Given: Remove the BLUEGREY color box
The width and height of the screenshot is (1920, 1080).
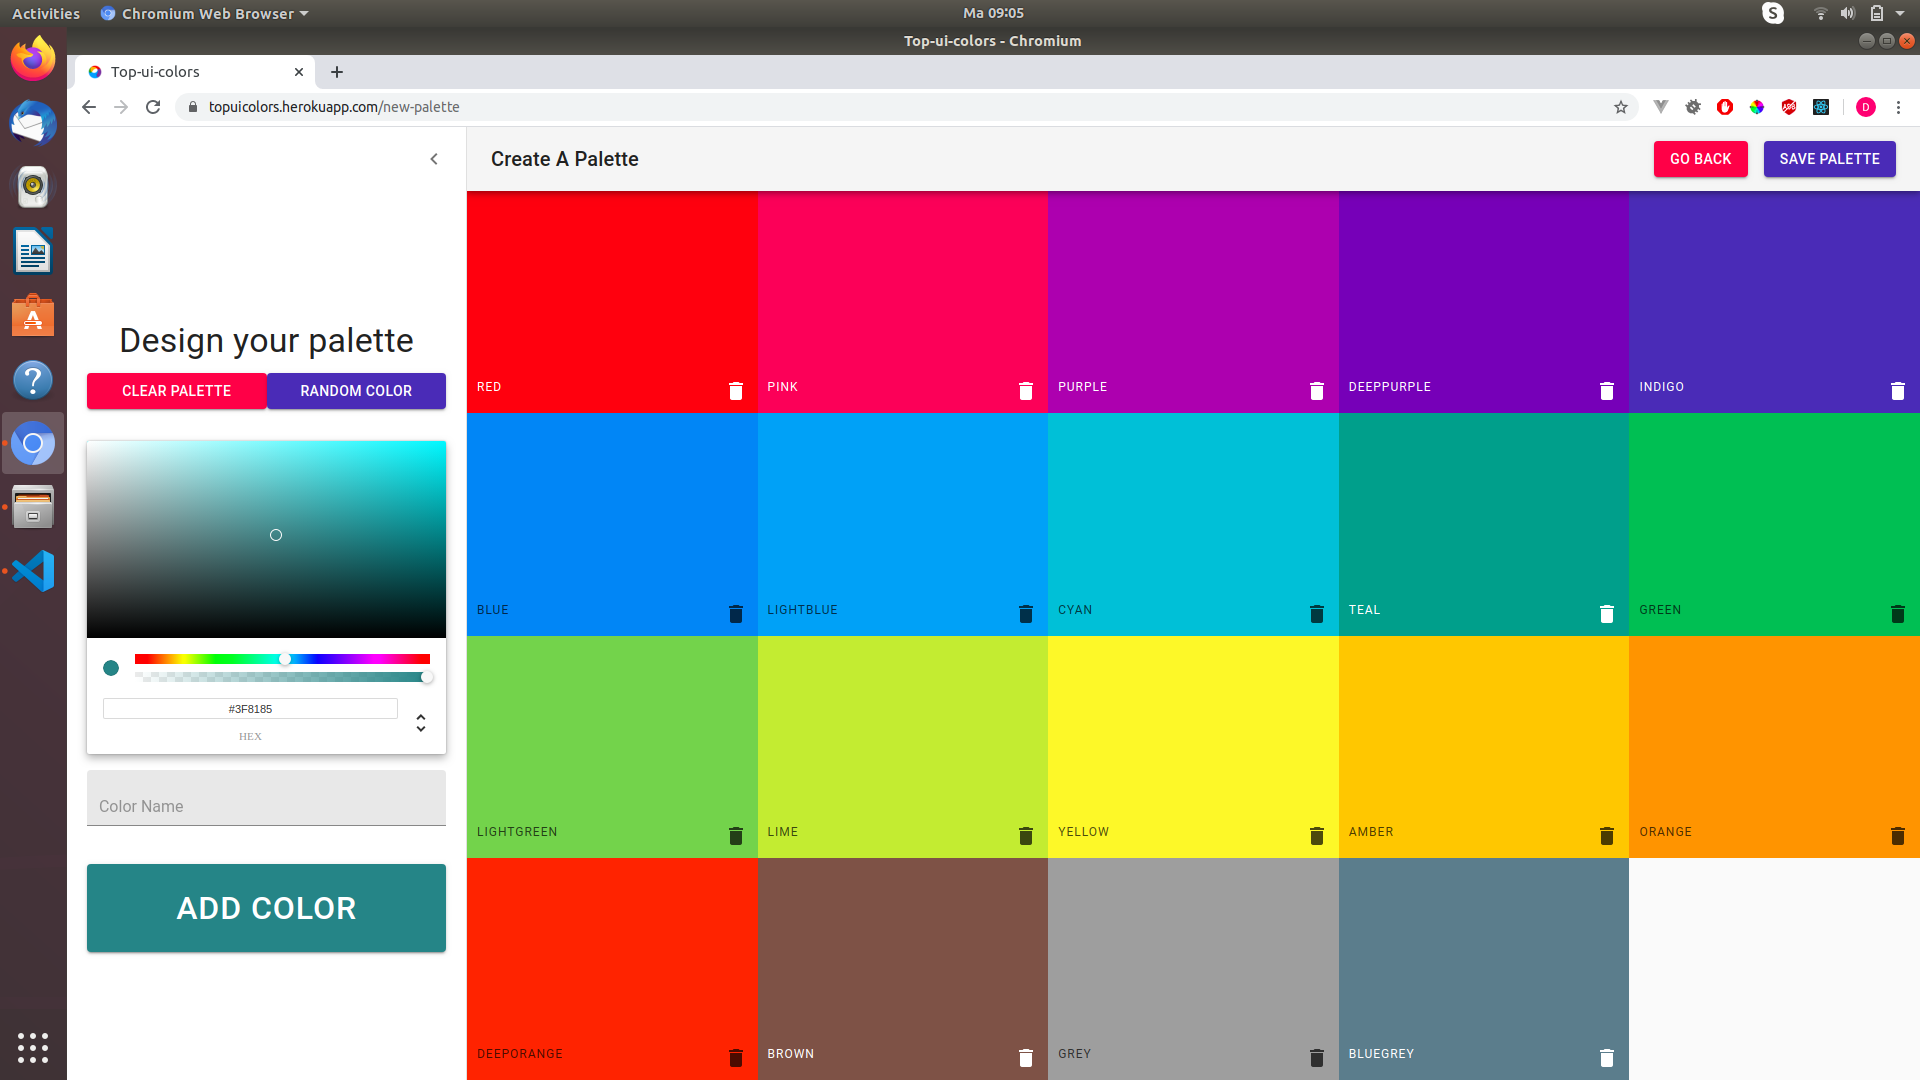Looking at the screenshot, I should 1606,1058.
